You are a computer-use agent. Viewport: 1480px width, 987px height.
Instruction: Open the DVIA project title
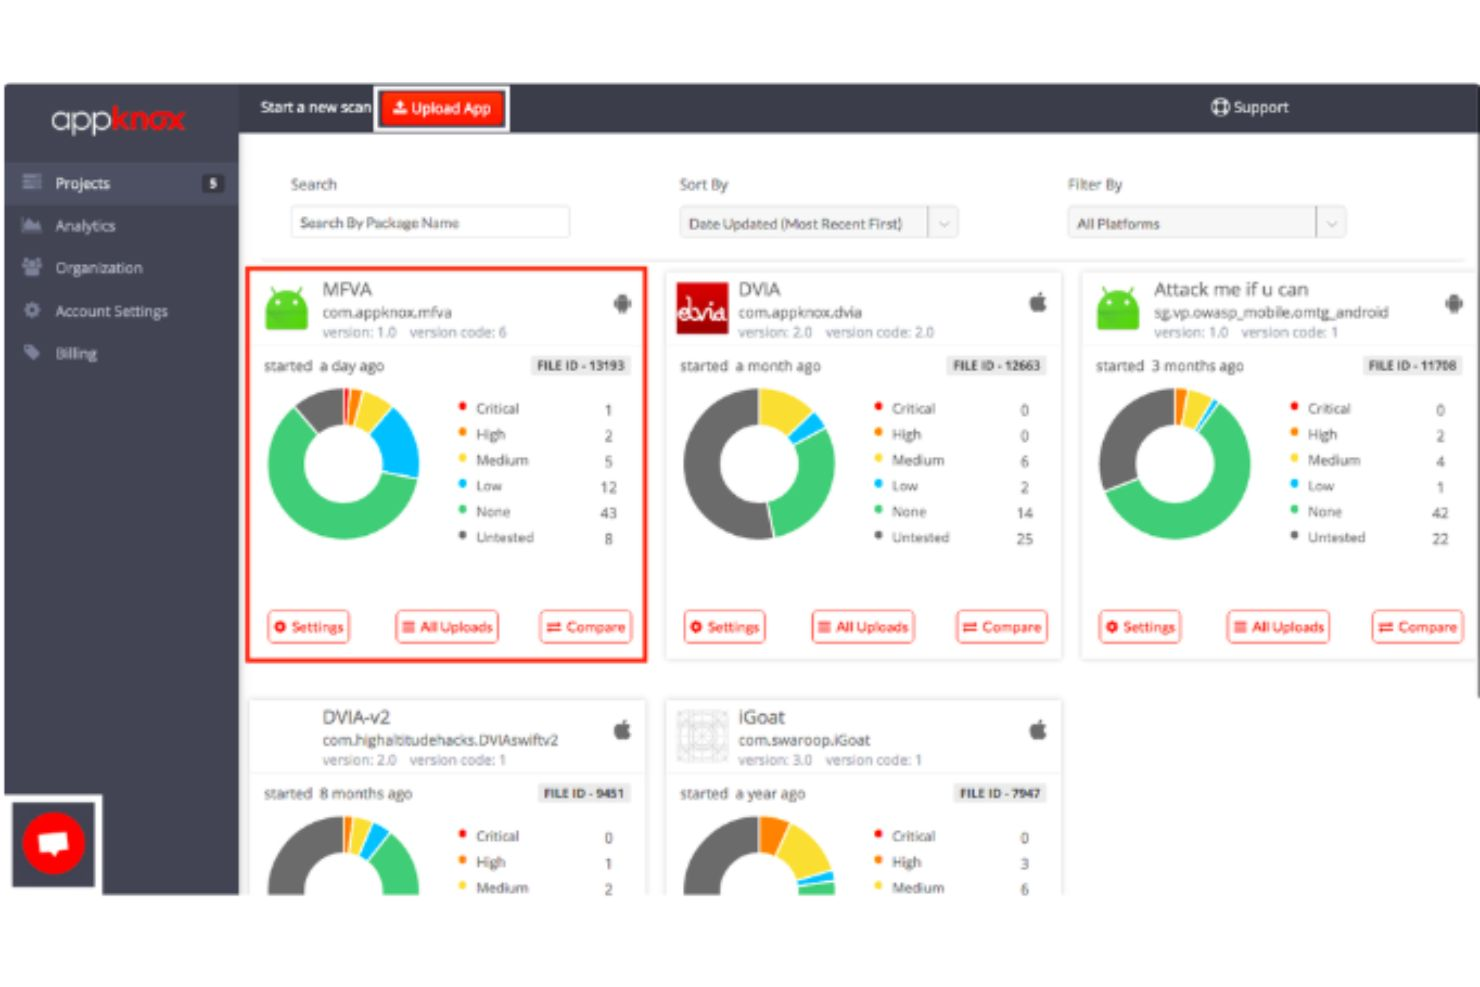(x=759, y=289)
